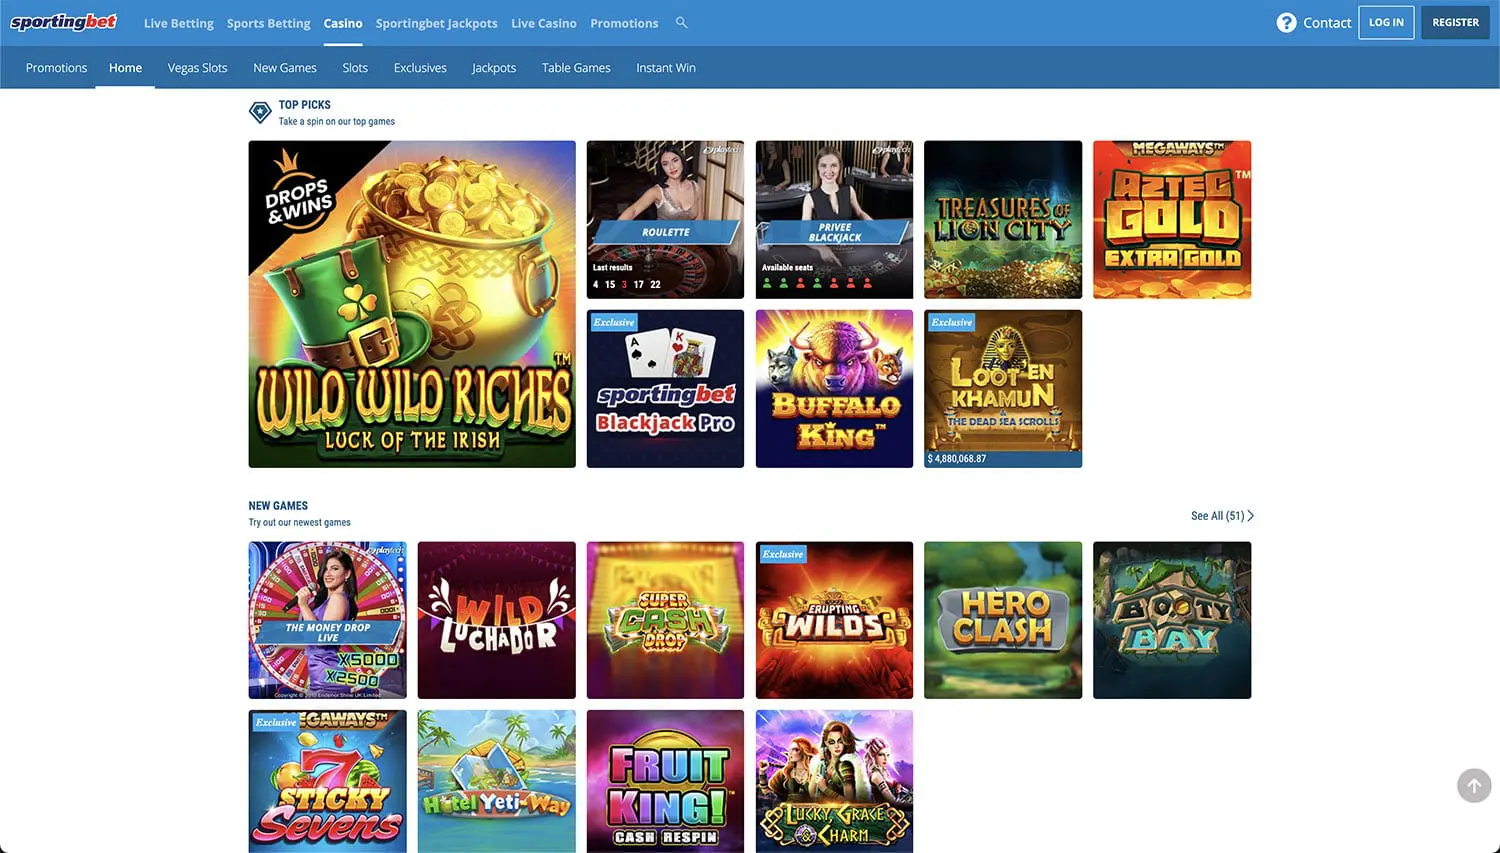Screen dimensions: 1500x853
Task: Open Sportingbet Blackjack Pro game
Action: (665, 389)
